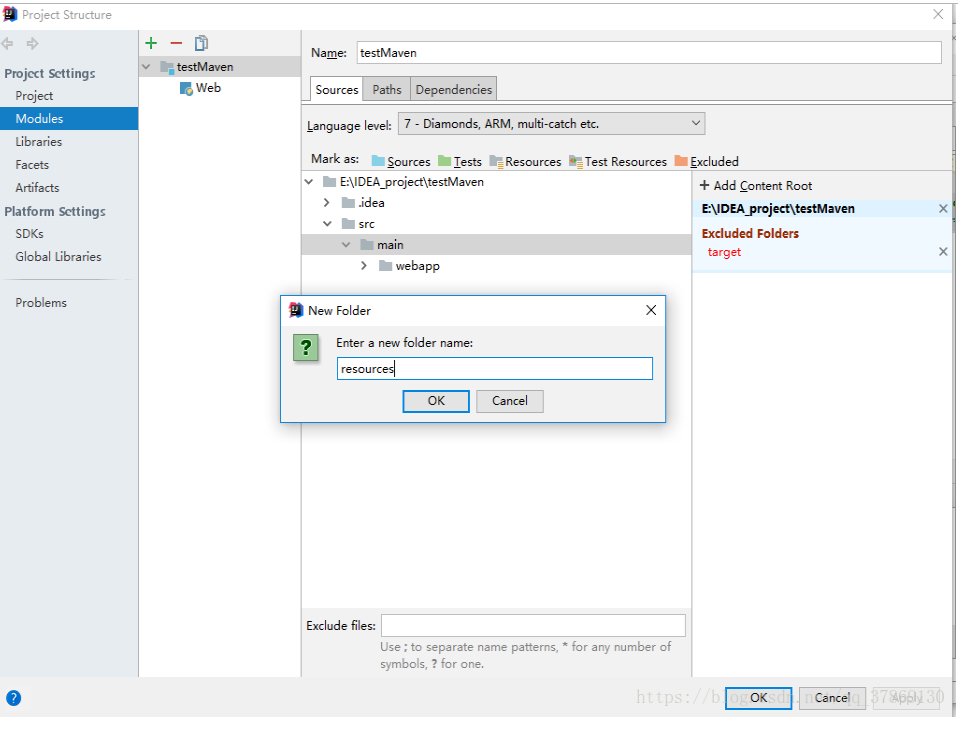Click the target excluded folder entry

pos(724,252)
